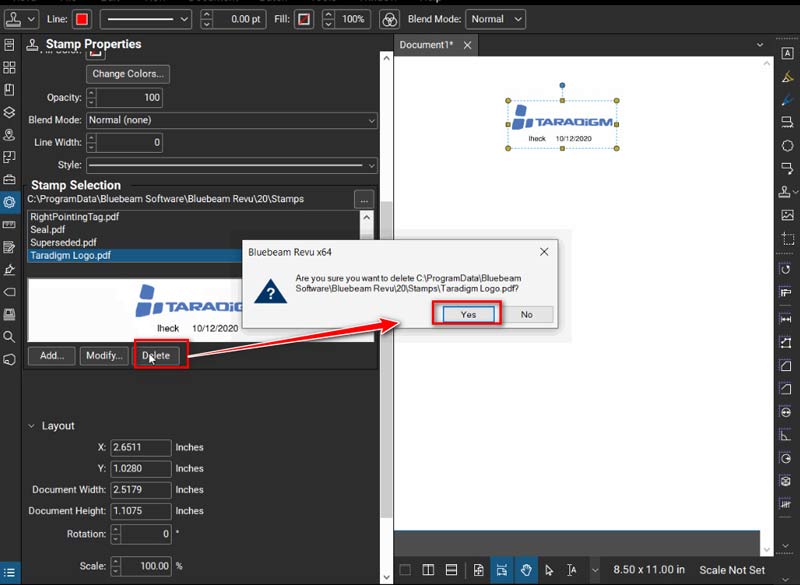The image size is (800, 585).
Task: Click the Opacity value field
Action: pos(130,97)
